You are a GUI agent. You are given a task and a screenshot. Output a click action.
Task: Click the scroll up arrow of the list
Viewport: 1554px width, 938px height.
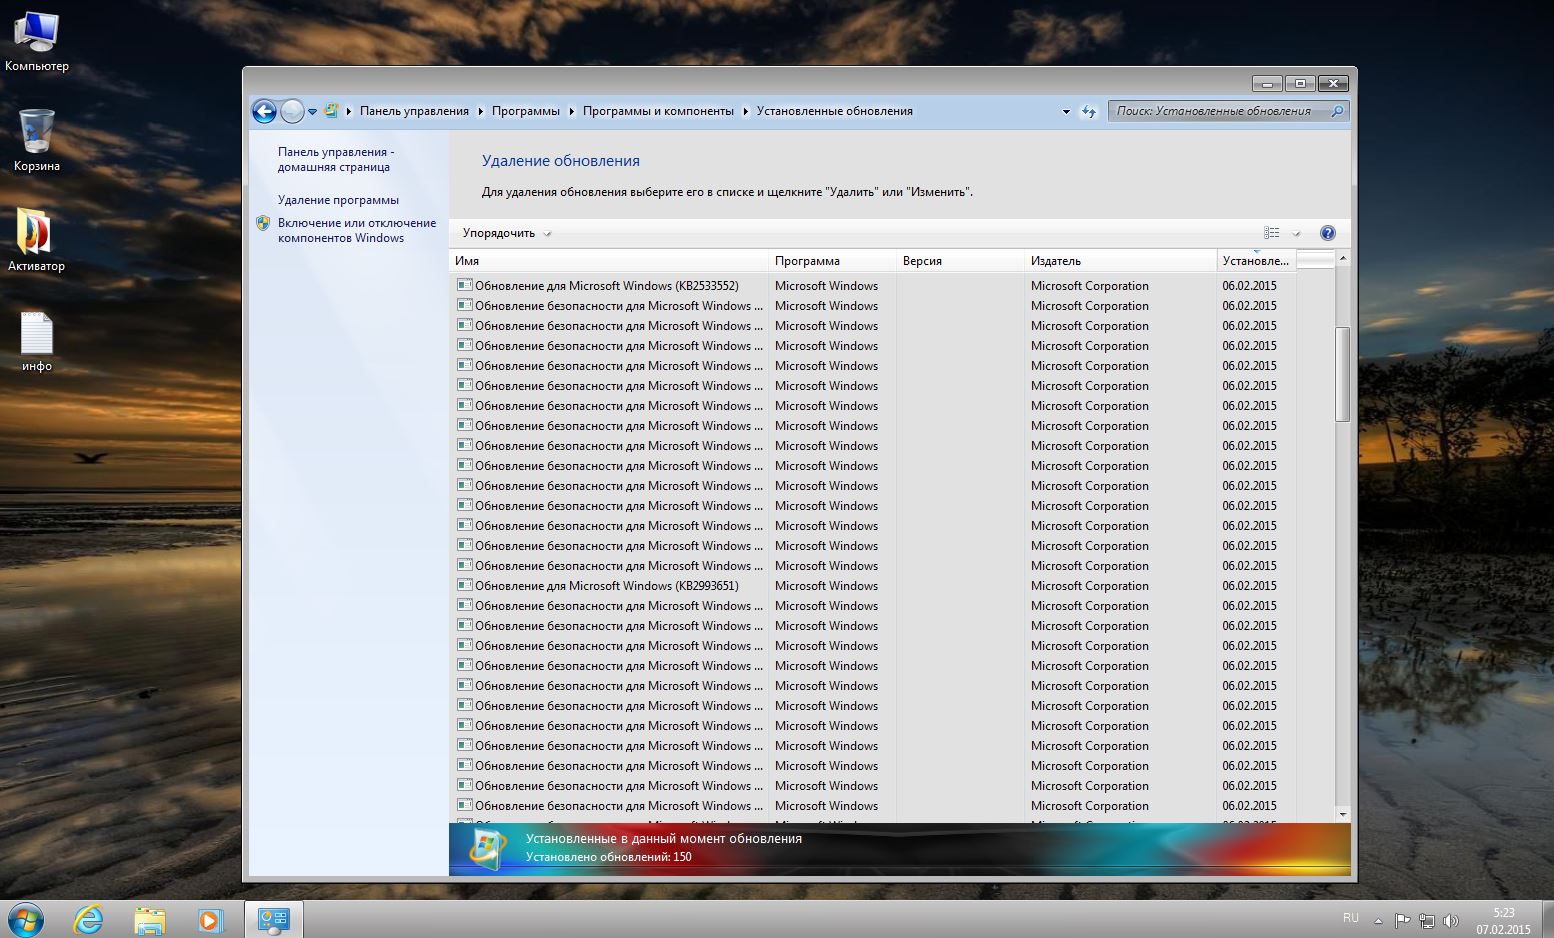pos(1343,259)
